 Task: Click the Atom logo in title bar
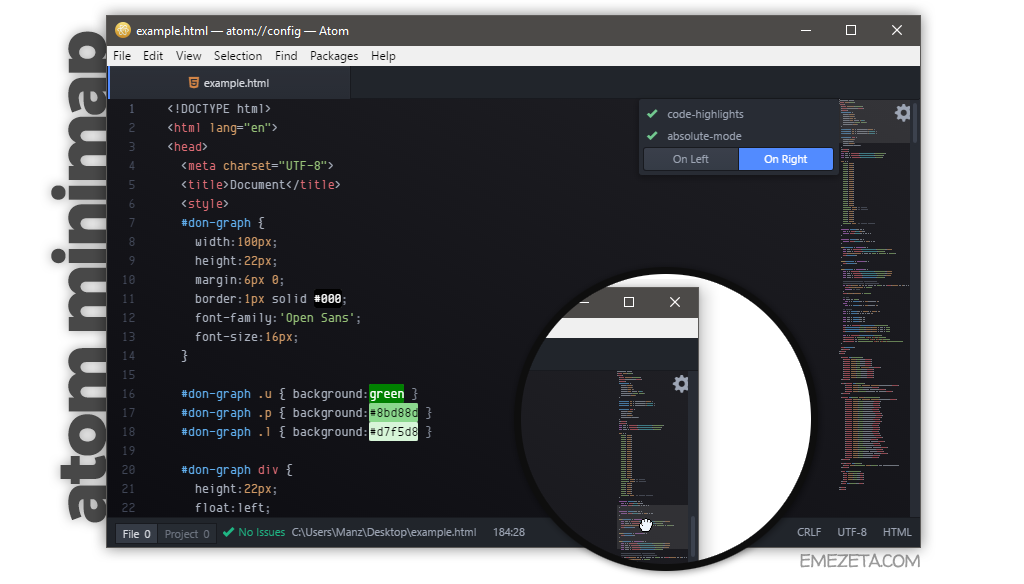[x=123, y=30]
